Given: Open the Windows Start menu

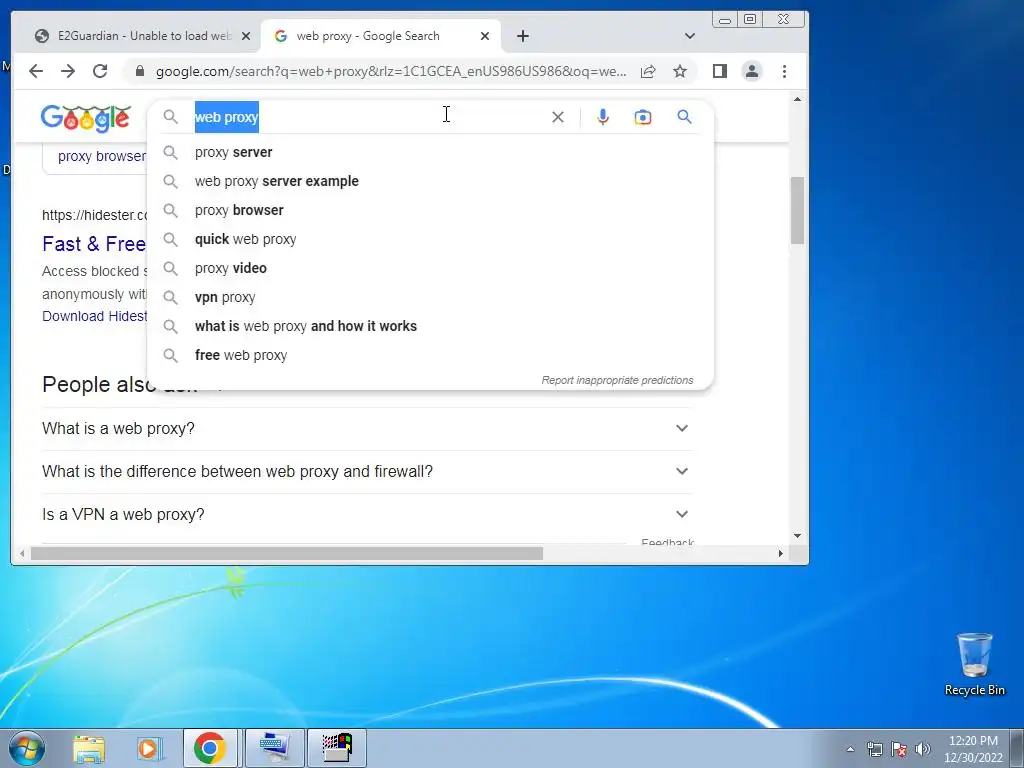Looking at the screenshot, I should pos(27,748).
